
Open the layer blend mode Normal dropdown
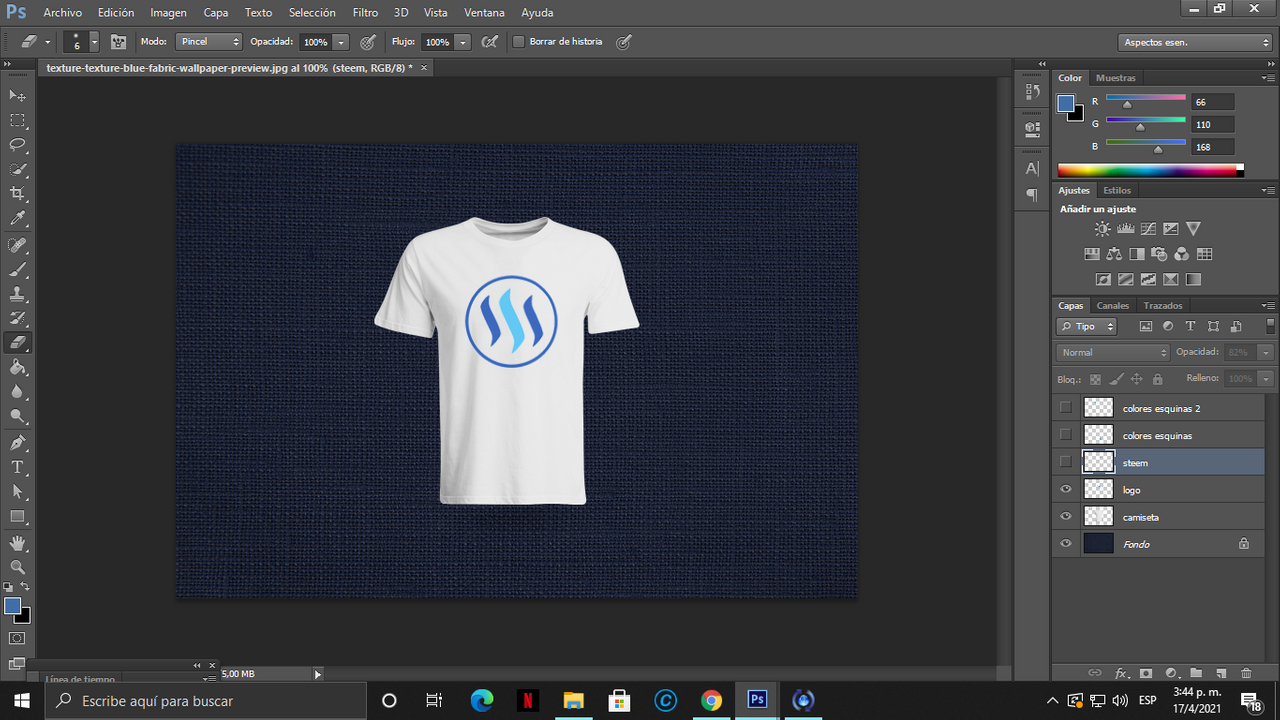coord(1113,352)
